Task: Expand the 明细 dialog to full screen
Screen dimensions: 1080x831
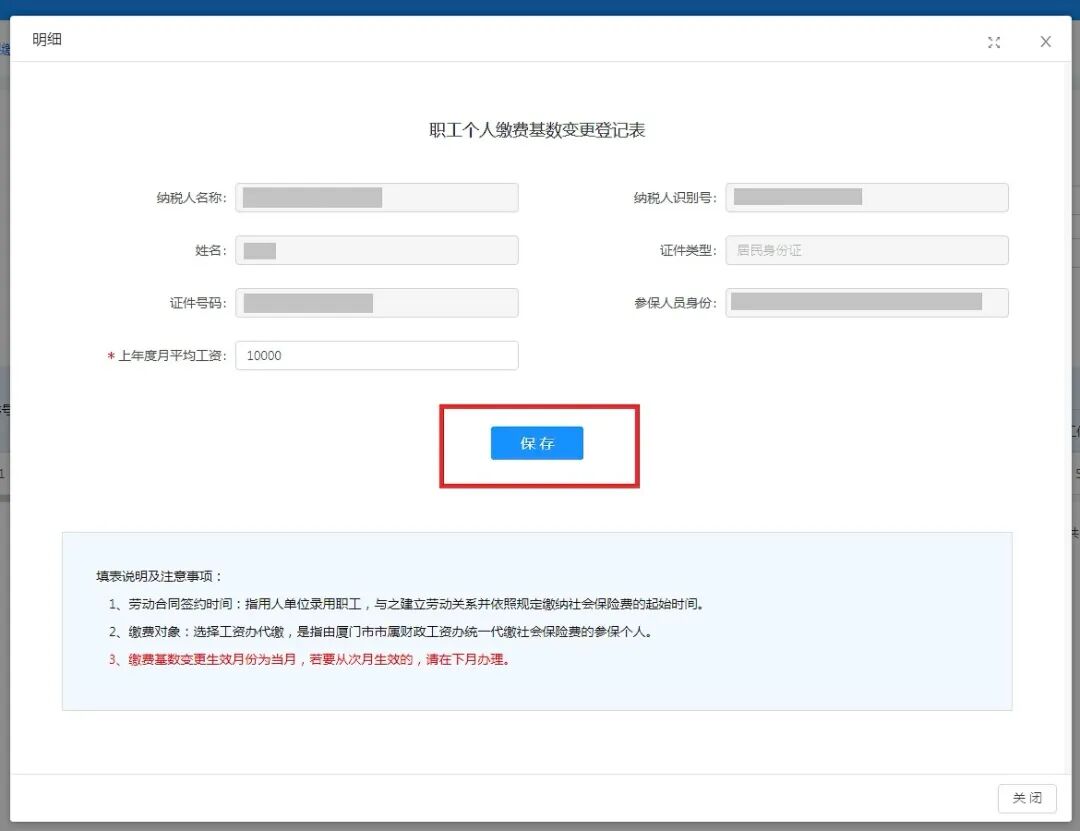Action: pyautogui.click(x=994, y=43)
